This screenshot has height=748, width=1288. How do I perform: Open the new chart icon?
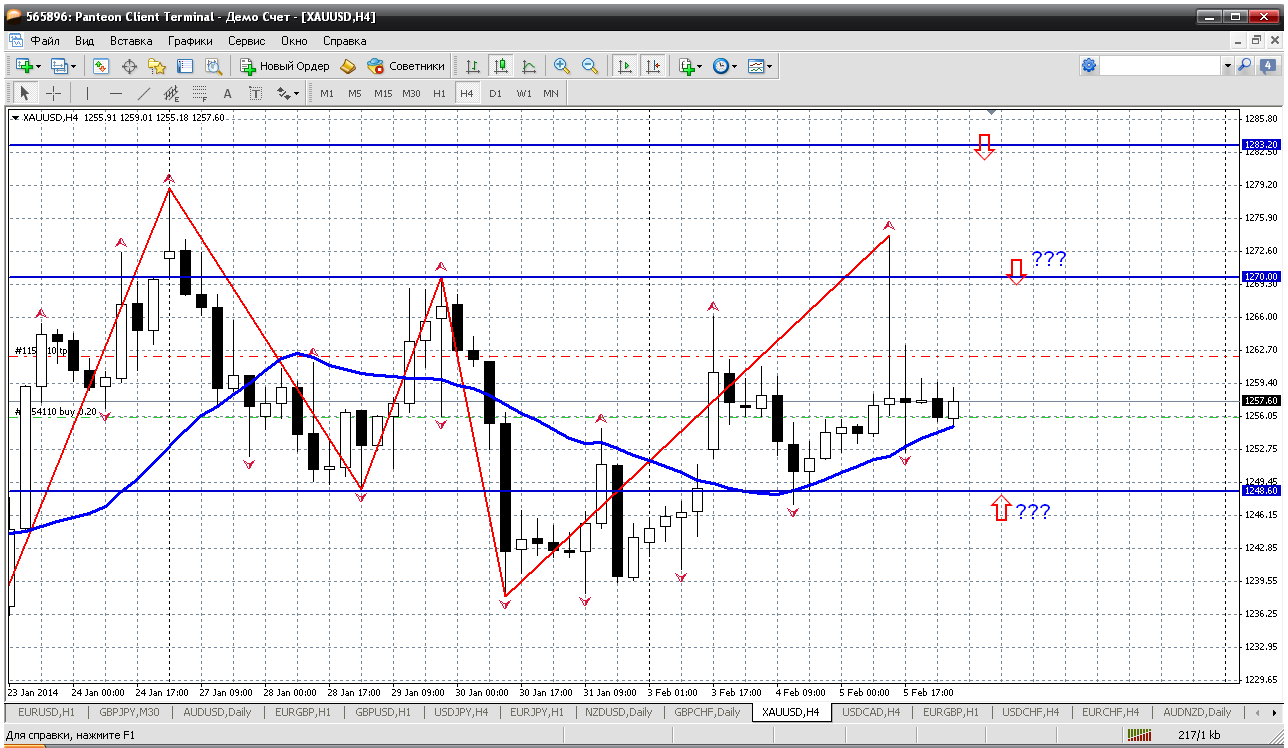24,66
